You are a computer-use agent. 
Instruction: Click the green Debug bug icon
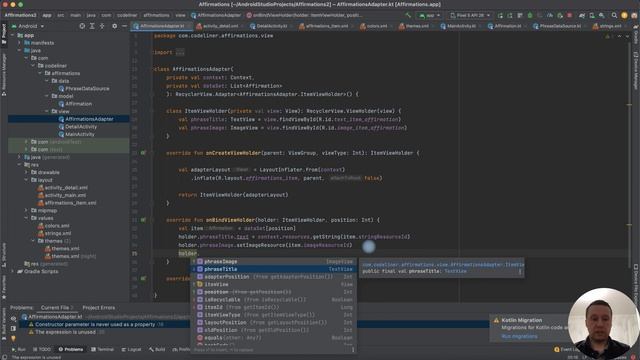[530, 16]
